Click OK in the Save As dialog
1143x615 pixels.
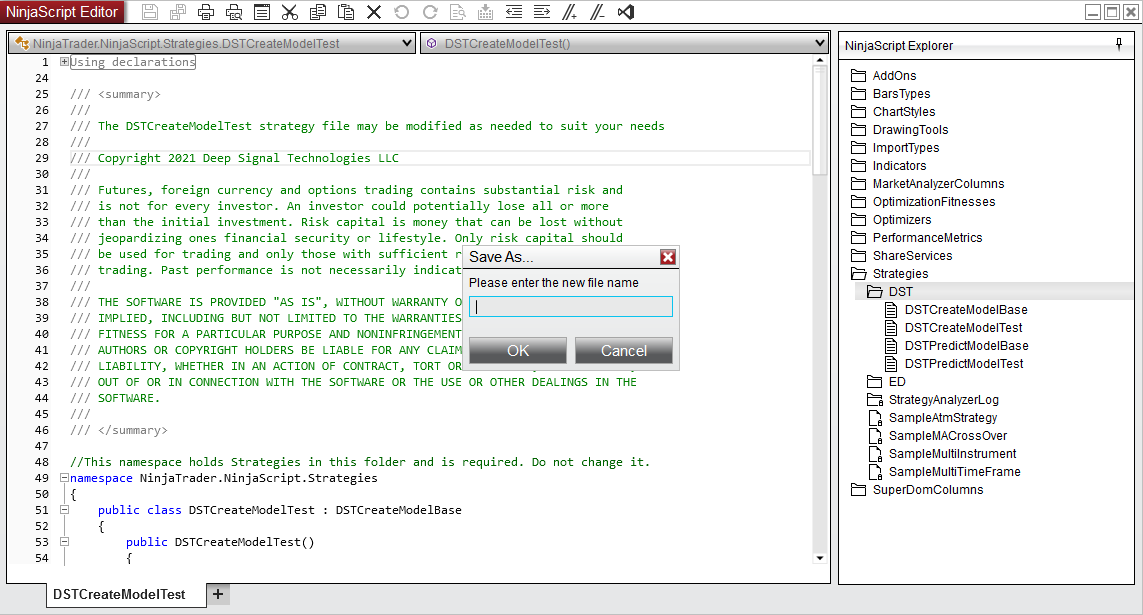518,350
